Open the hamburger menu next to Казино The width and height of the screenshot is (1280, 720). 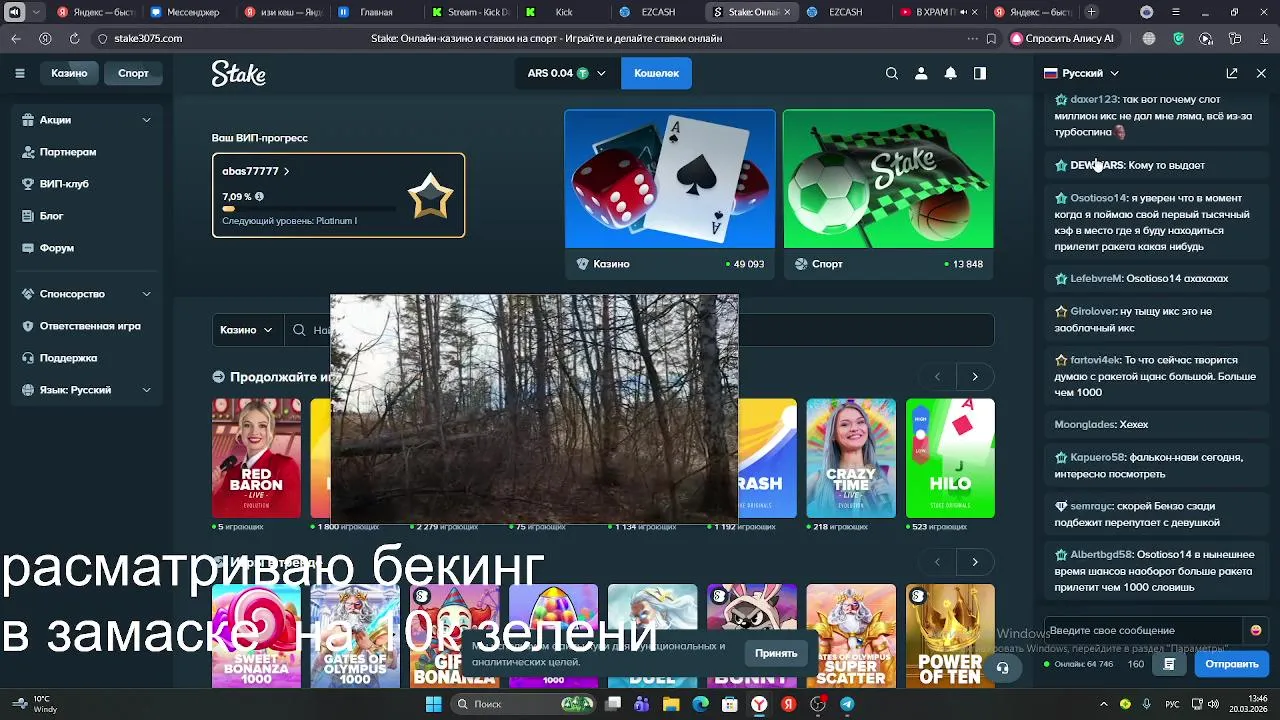point(19,73)
